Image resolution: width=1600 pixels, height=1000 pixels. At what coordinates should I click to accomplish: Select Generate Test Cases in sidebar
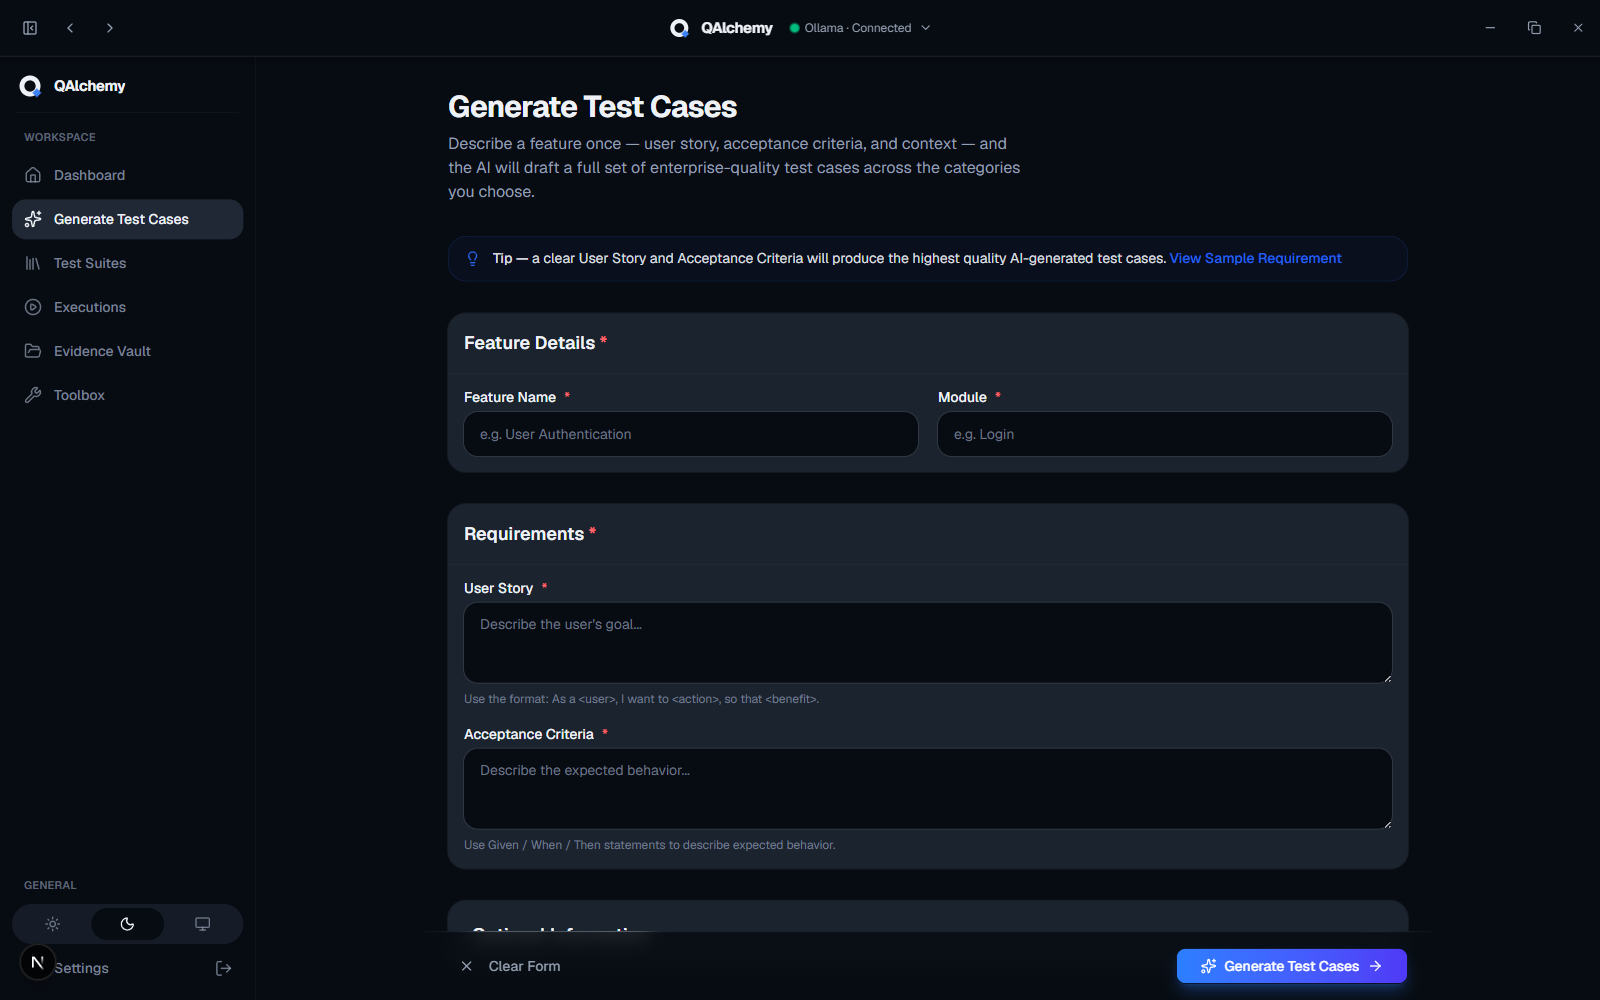click(127, 219)
